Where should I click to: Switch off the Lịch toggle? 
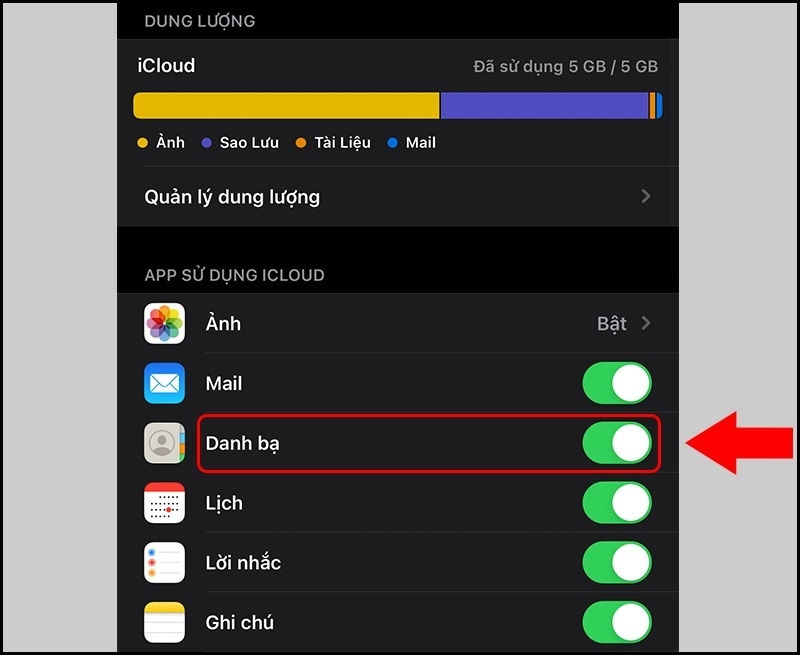tap(617, 503)
